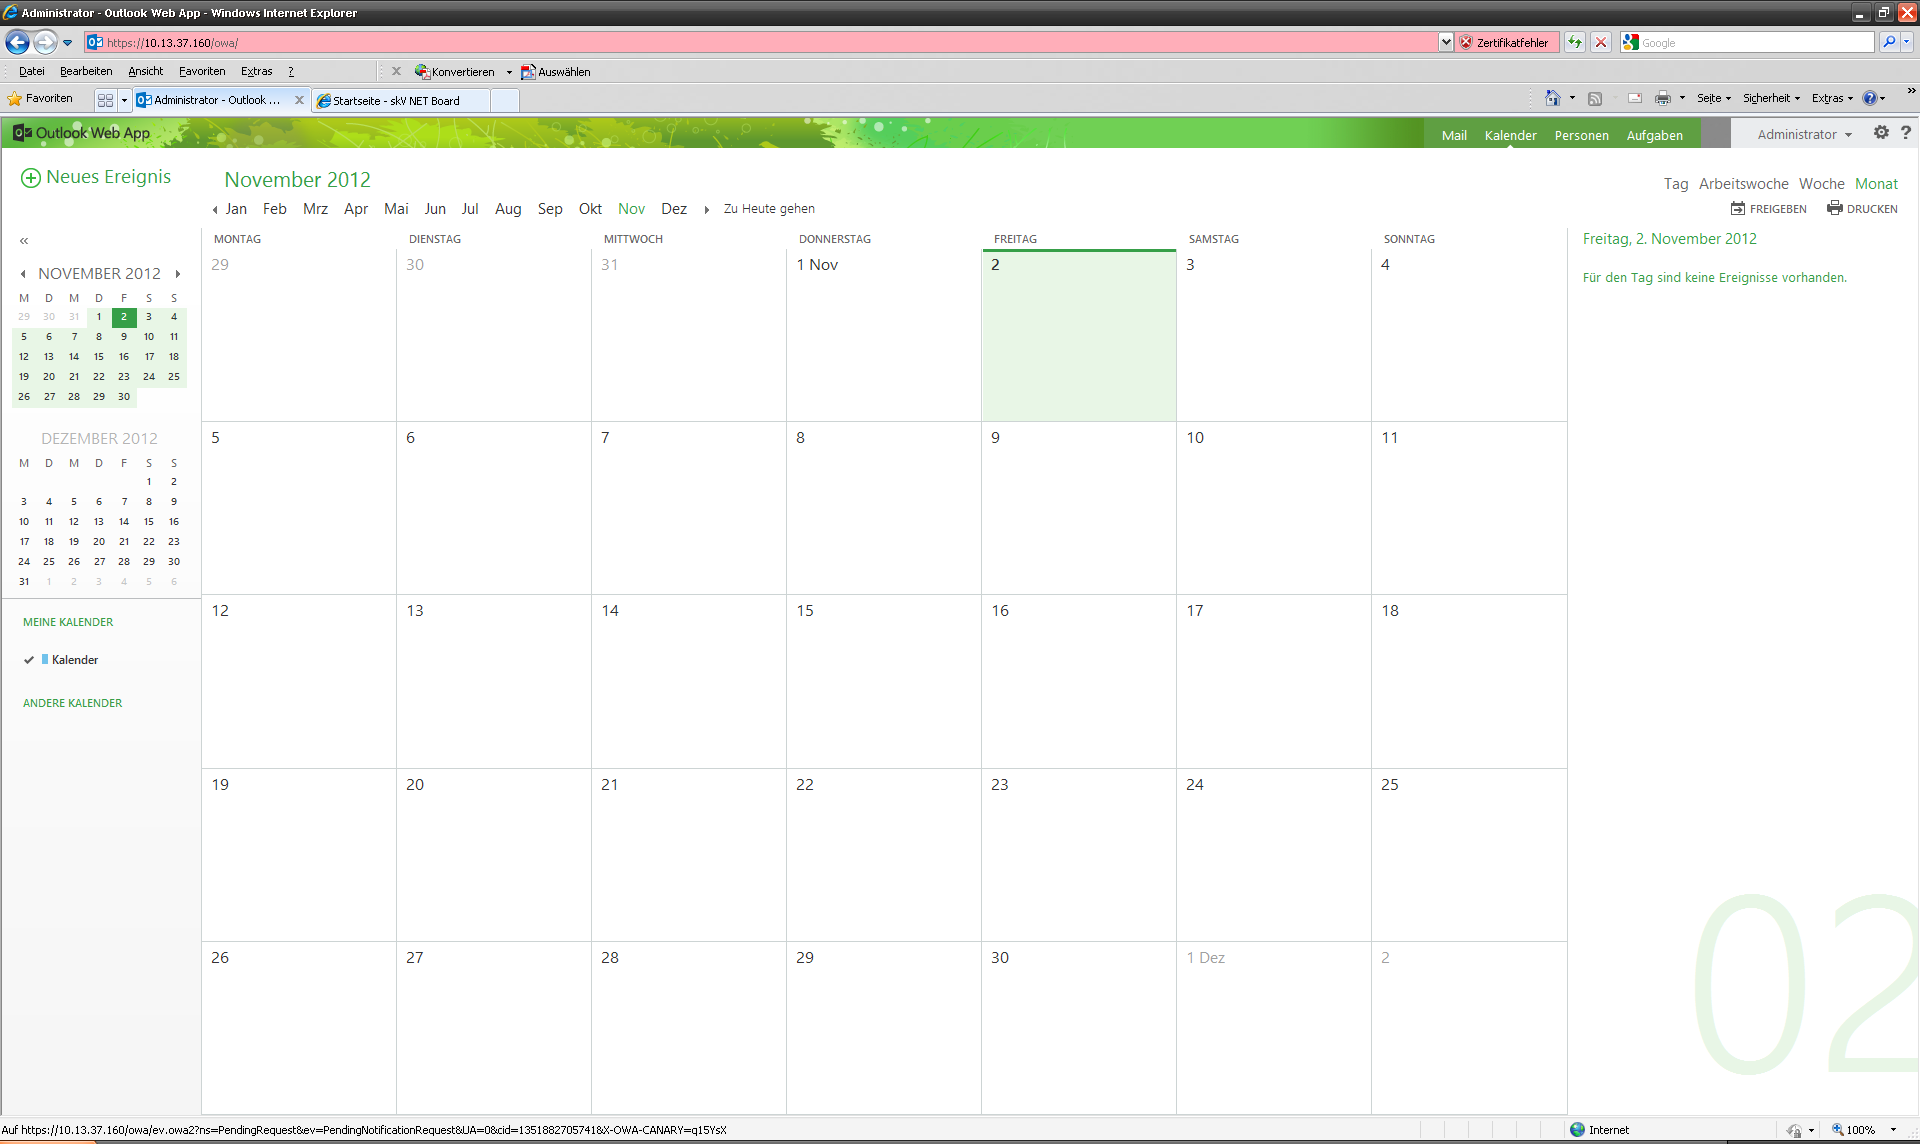This screenshot has width=1920, height=1144.
Task: Expand the address bar dropdown arrow
Action: [x=1445, y=42]
